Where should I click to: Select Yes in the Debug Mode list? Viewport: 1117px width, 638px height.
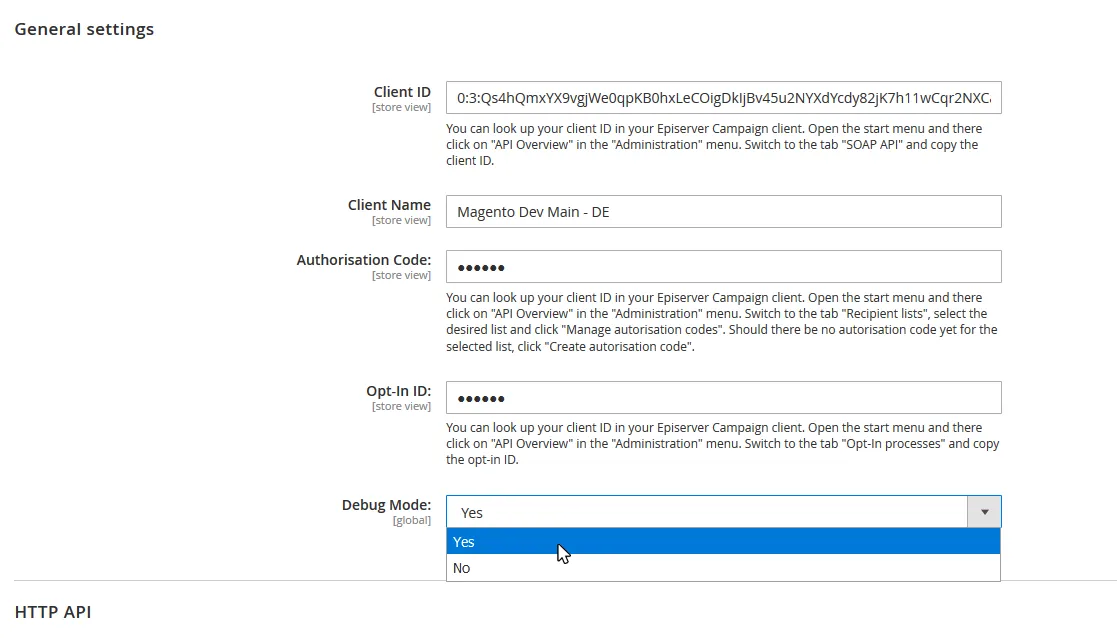coord(724,542)
